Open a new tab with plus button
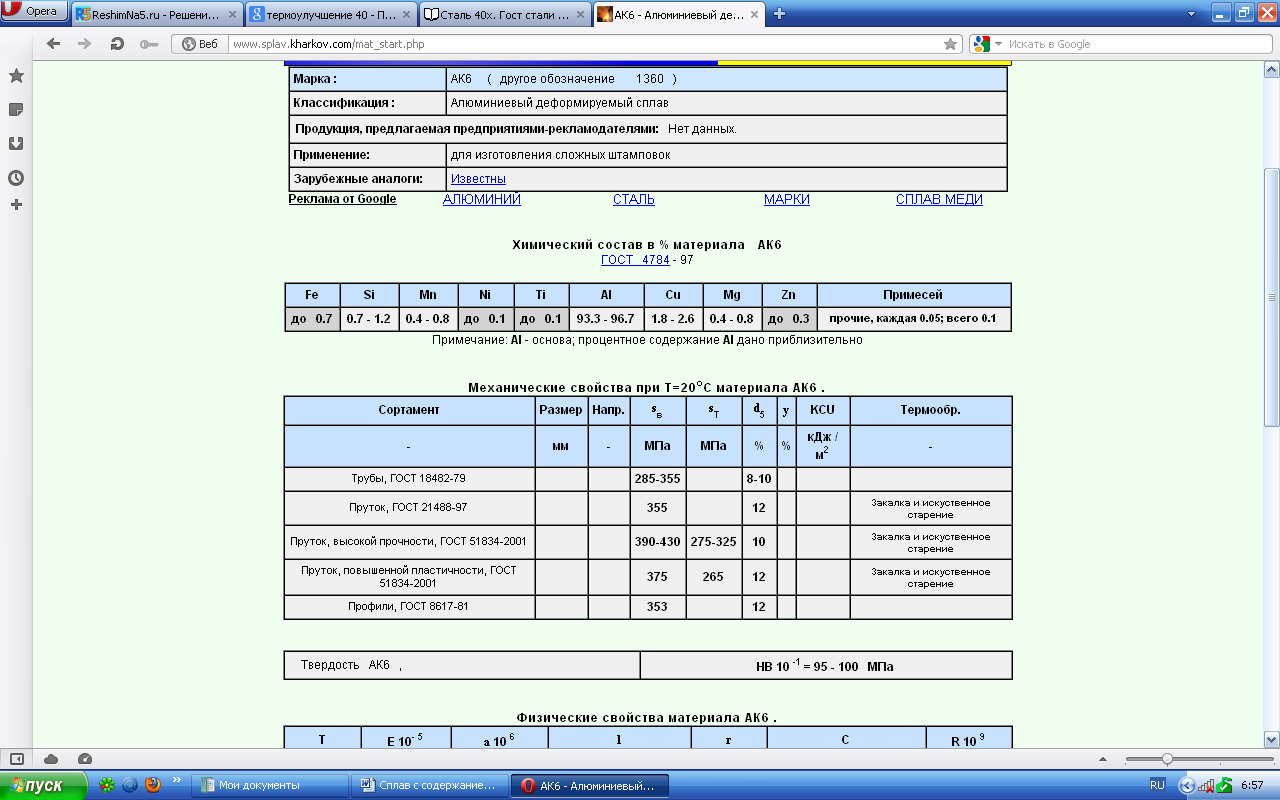This screenshot has width=1280, height=800. tap(780, 14)
